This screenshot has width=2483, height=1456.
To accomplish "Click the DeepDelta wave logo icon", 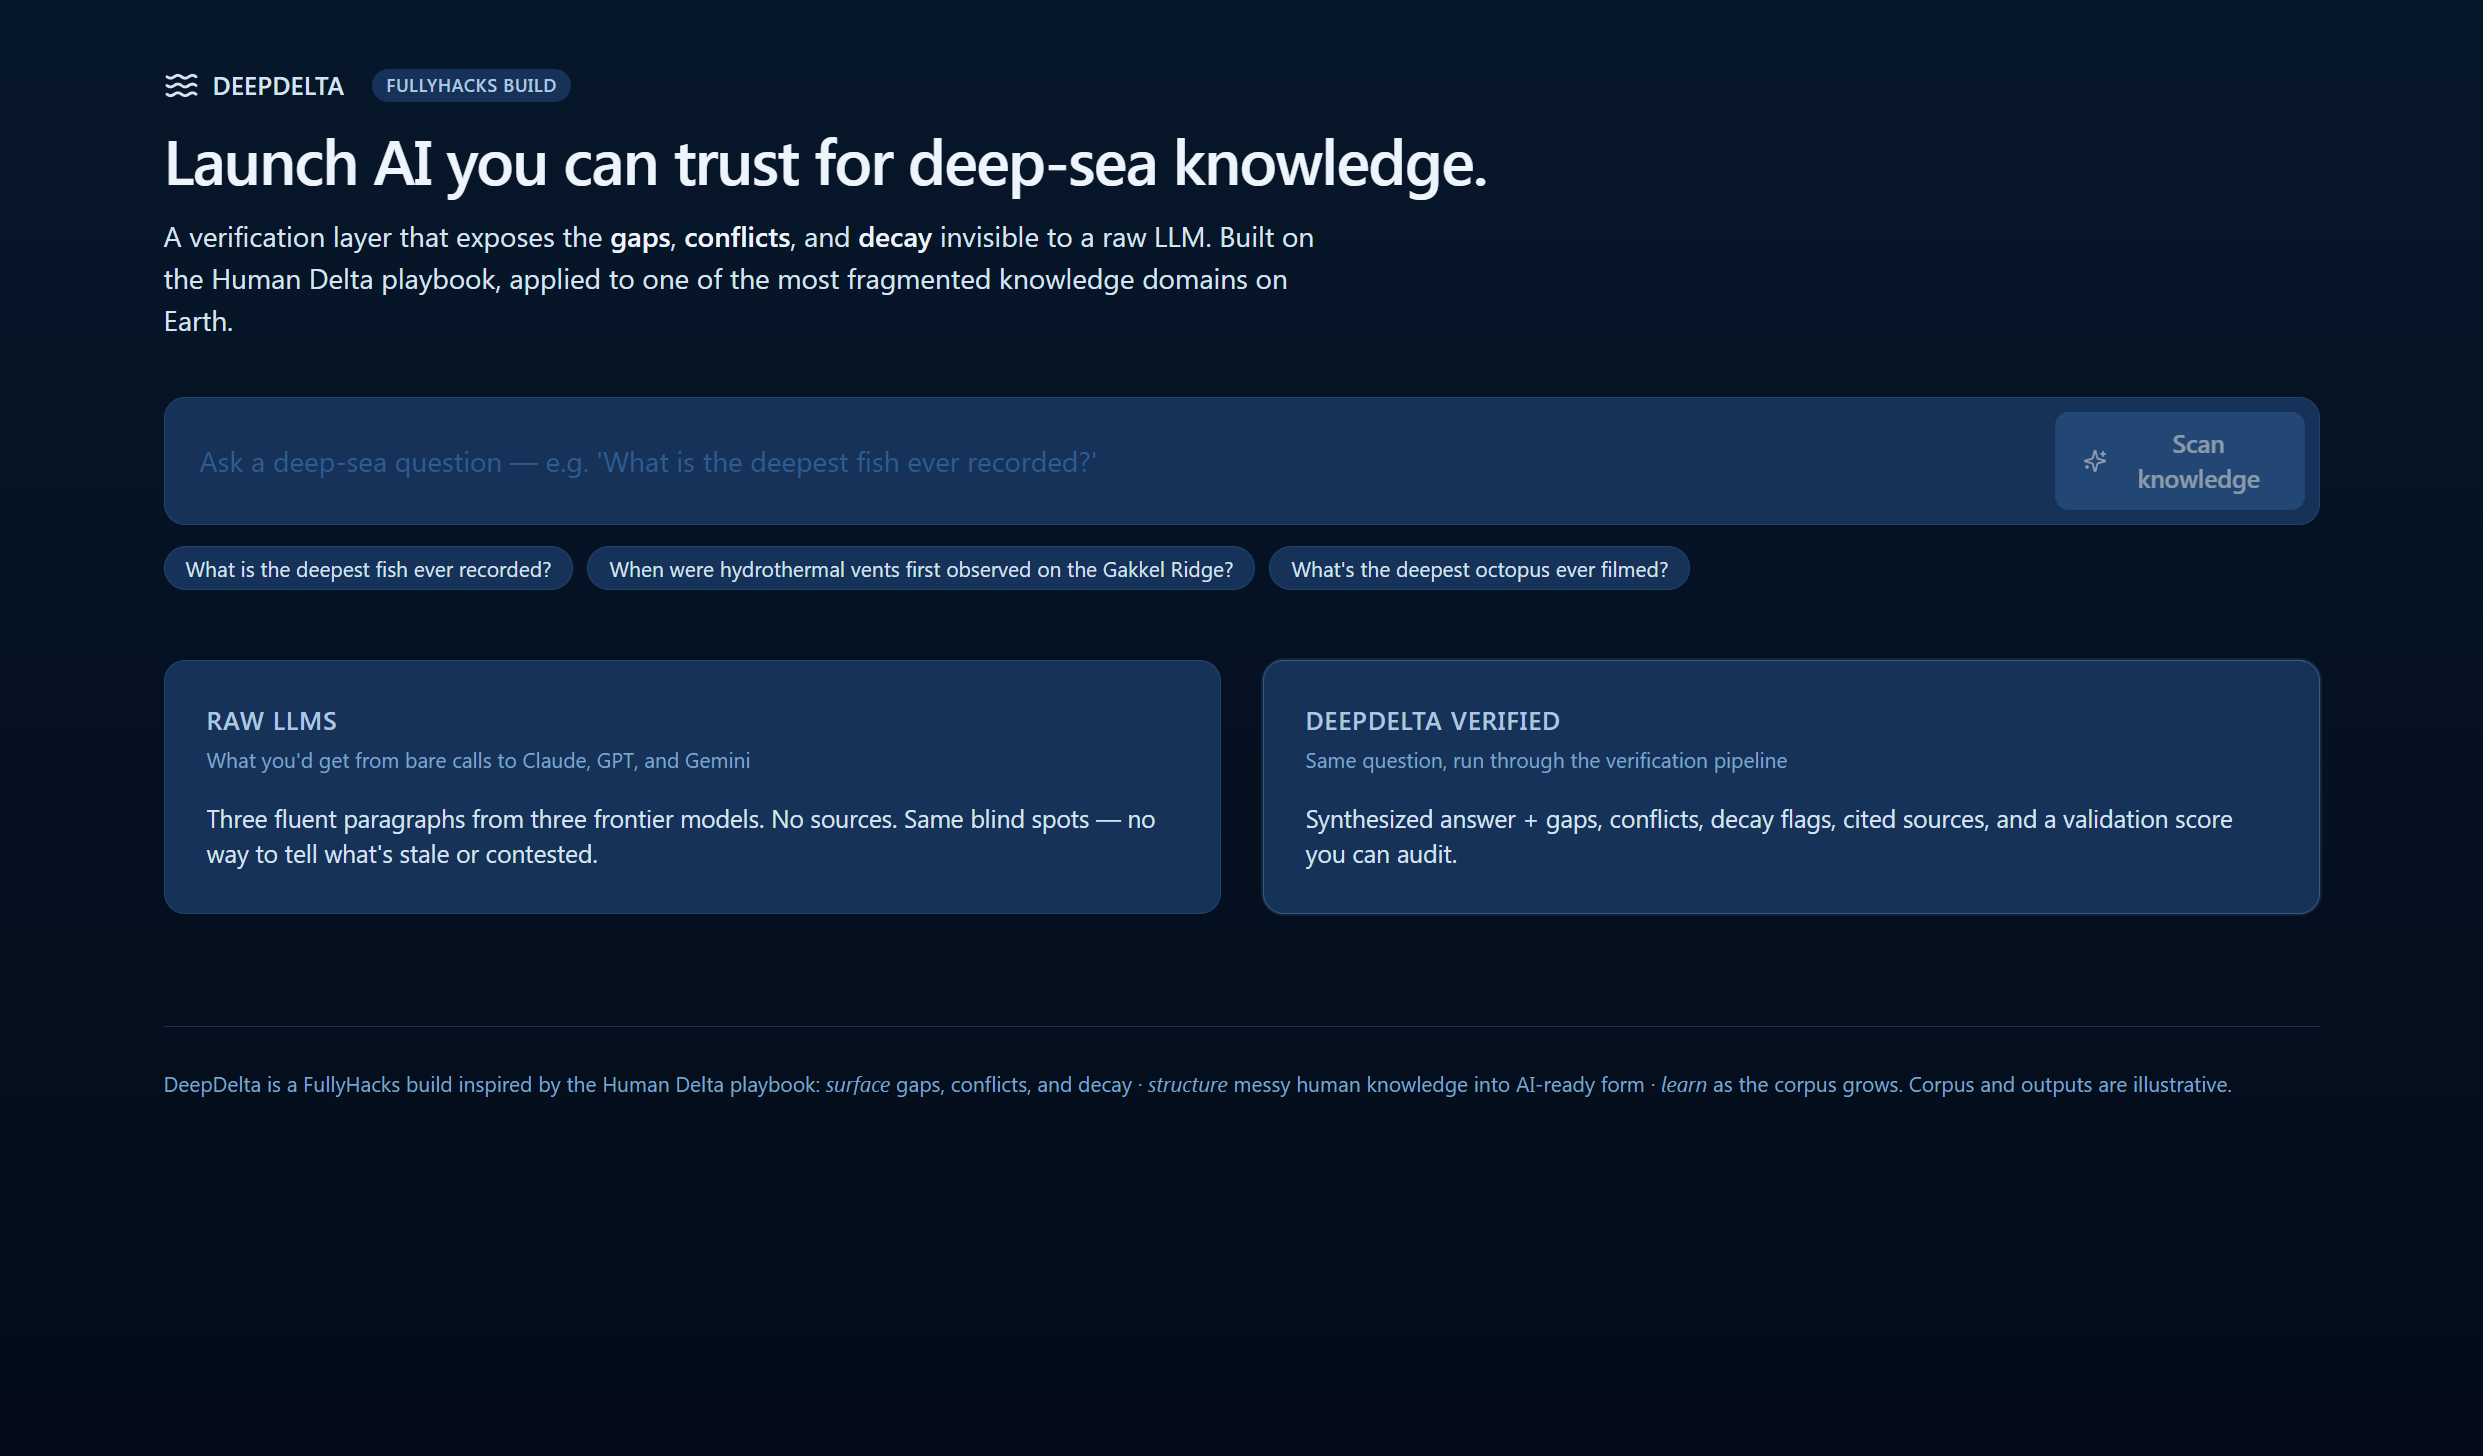I will (181, 86).
